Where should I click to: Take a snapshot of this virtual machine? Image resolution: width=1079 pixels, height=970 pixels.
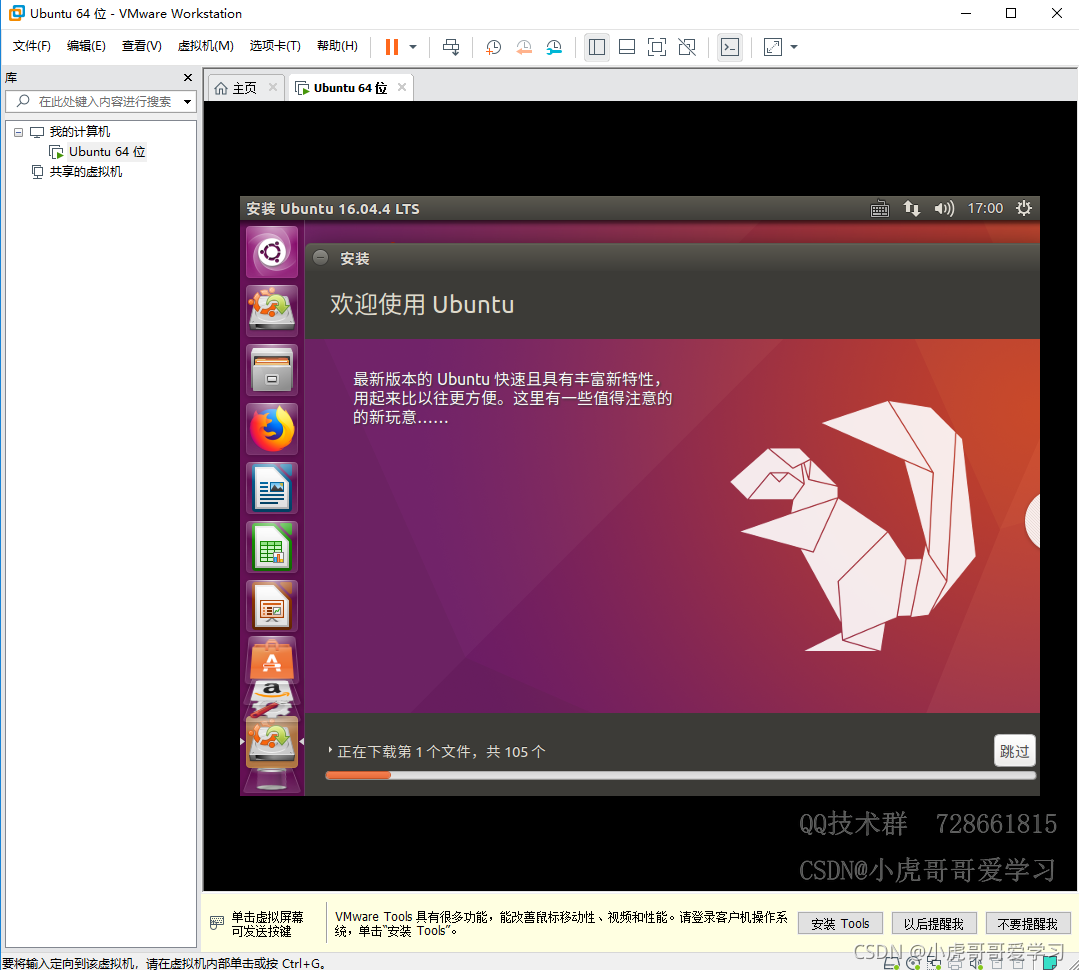pos(493,47)
